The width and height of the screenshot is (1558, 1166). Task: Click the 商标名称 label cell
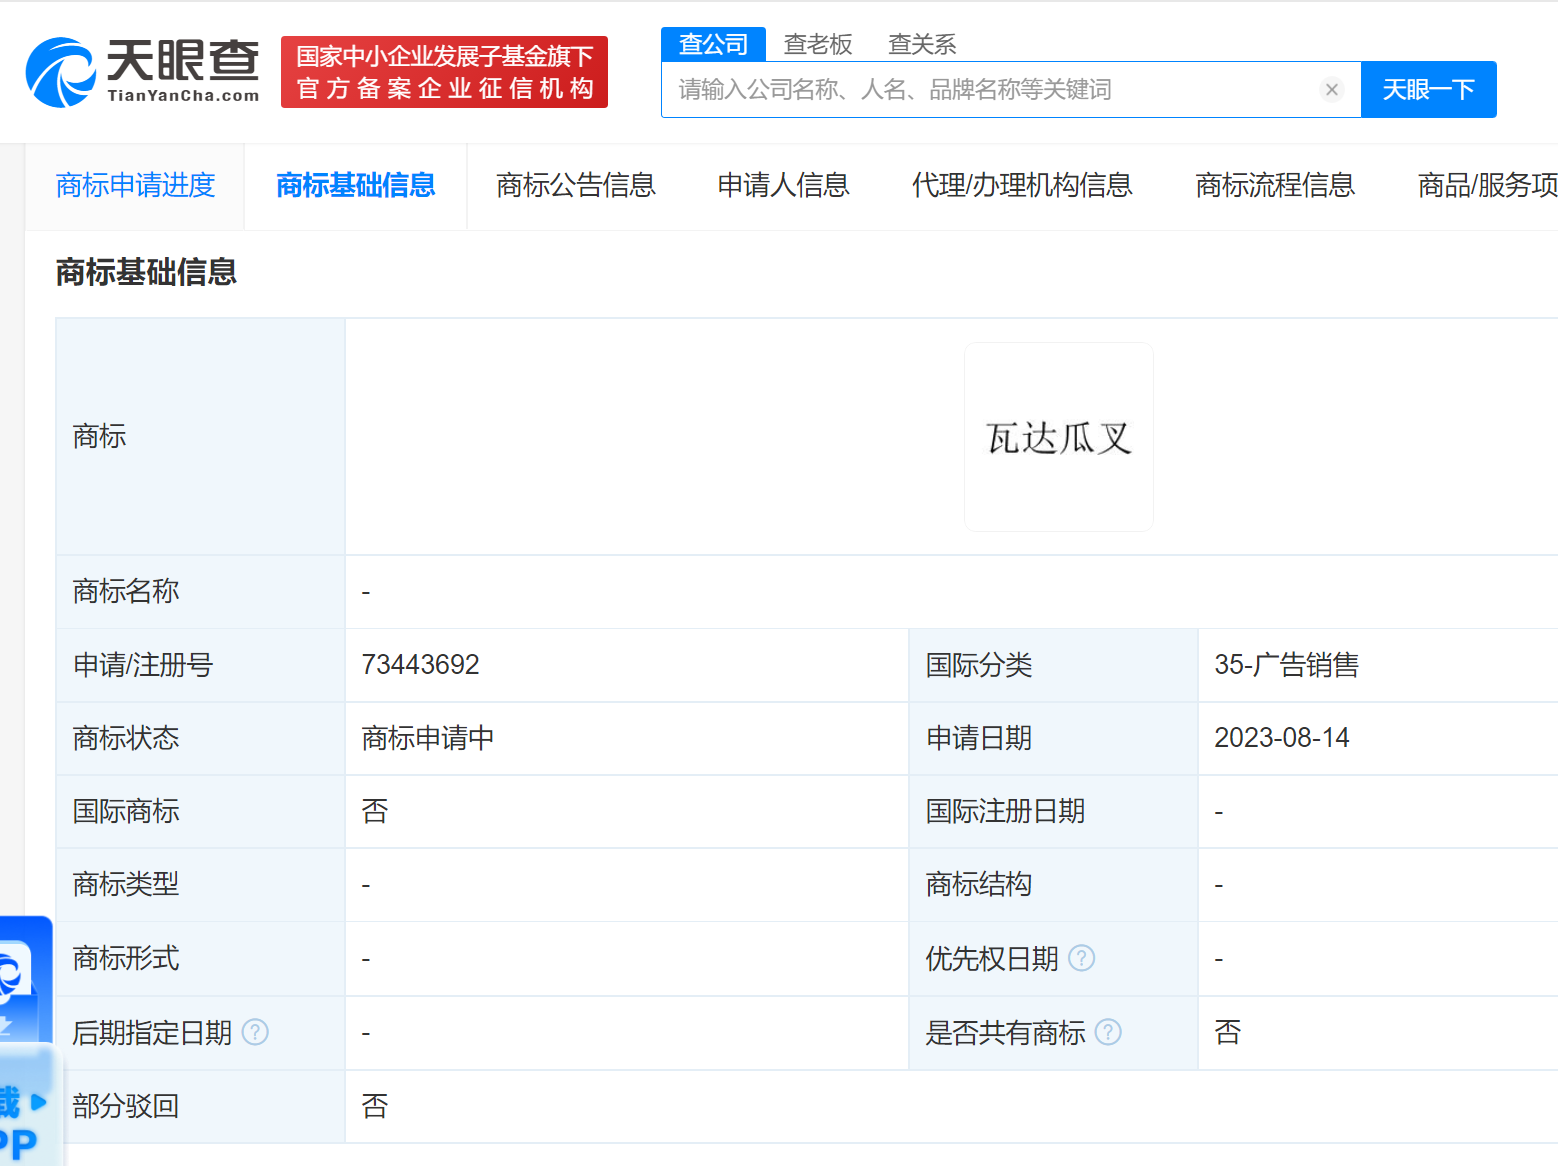(x=201, y=591)
